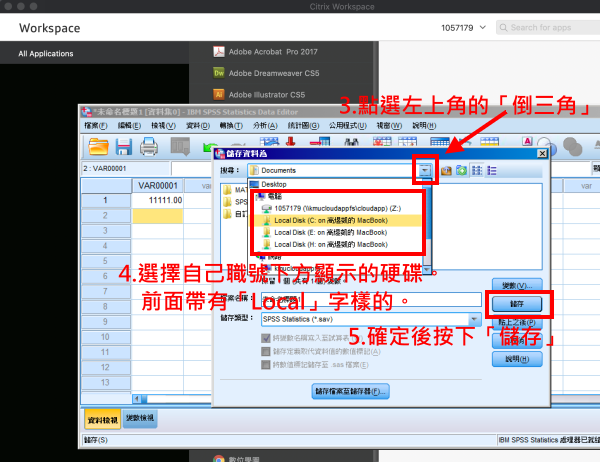Click the bottom scroll arrow of location list
600x462 pixels.
tap(427, 269)
